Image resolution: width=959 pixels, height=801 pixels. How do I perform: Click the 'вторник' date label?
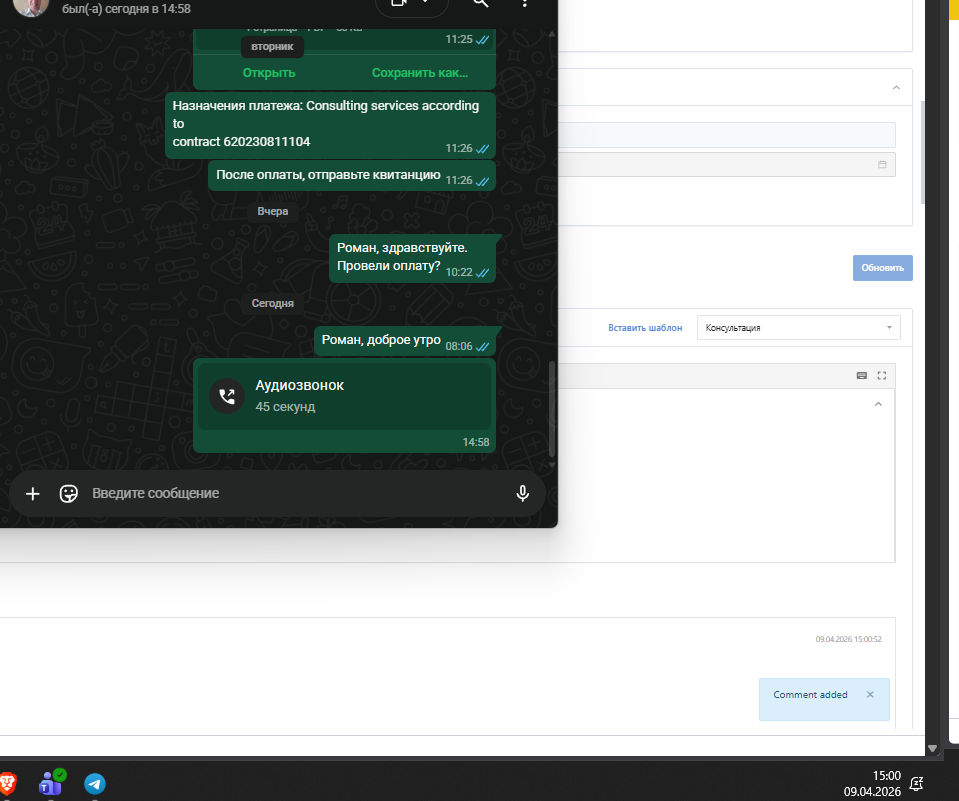(x=272, y=46)
